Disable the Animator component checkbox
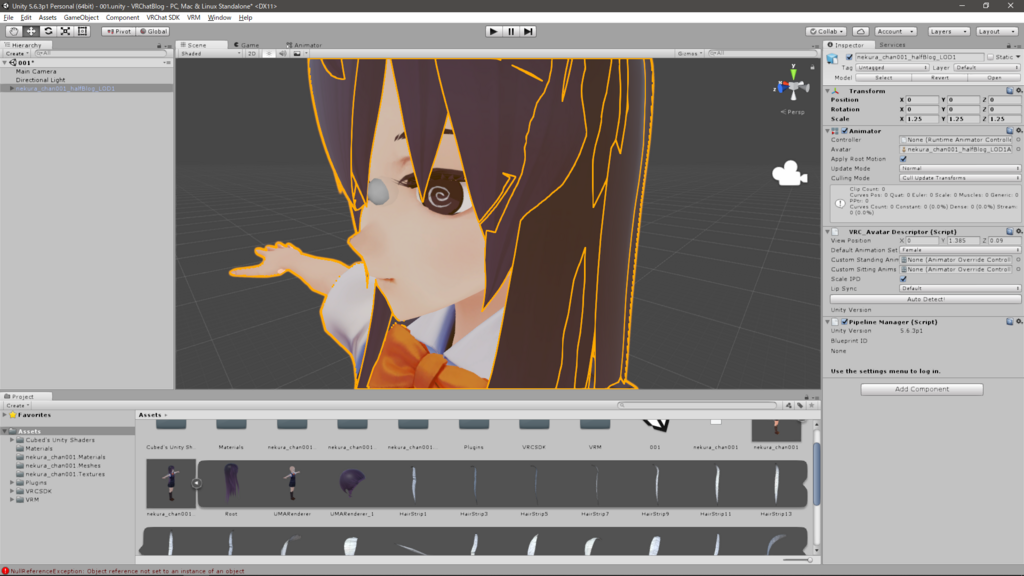The image size is (1024, 576). click(844, 131)
